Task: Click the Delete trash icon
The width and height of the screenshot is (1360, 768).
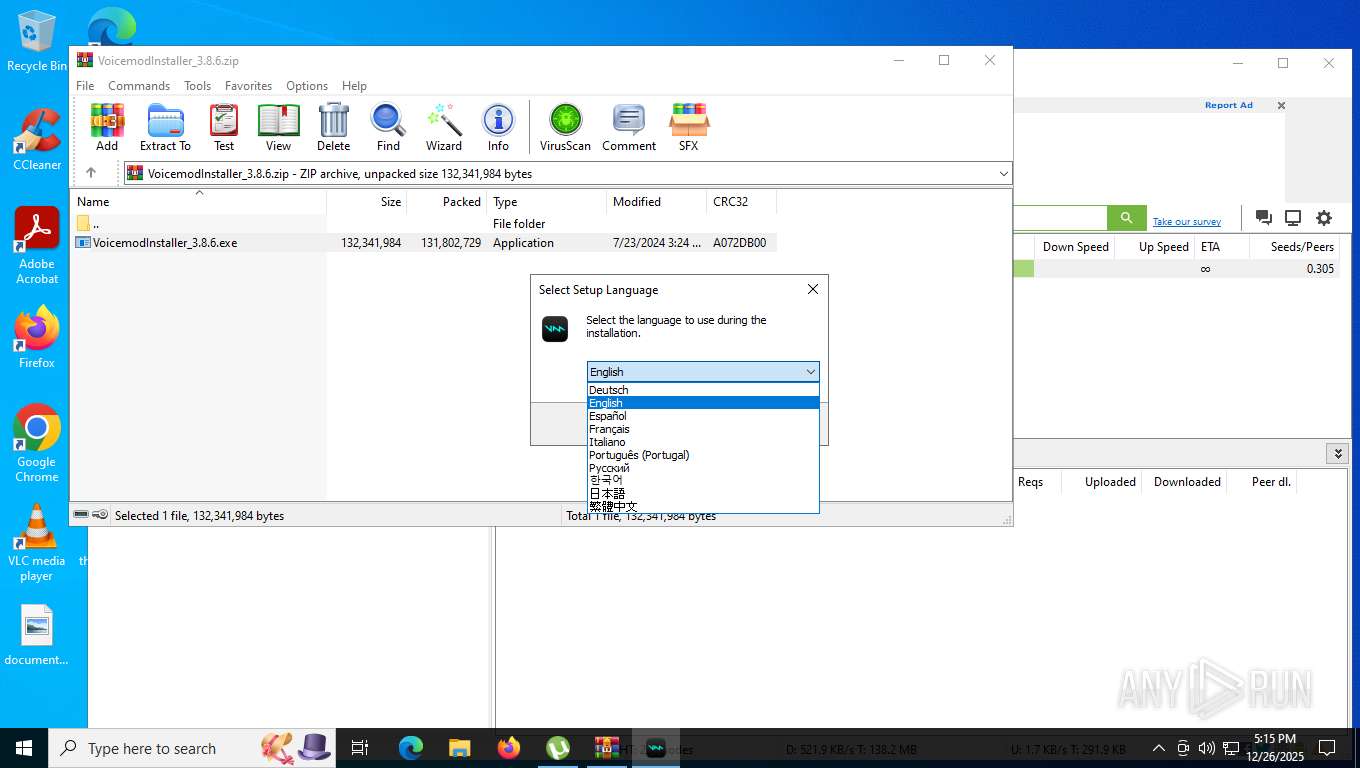Action: [333, 127]
